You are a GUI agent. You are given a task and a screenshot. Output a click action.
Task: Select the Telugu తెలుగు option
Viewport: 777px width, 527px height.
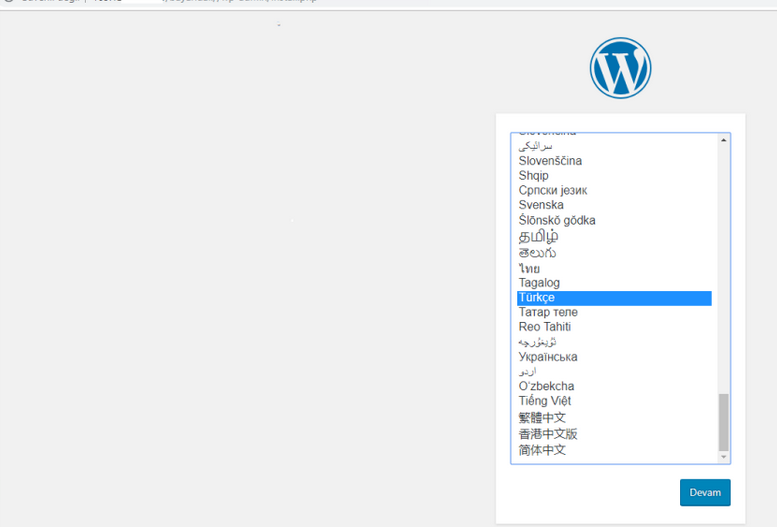click(614, 253)
